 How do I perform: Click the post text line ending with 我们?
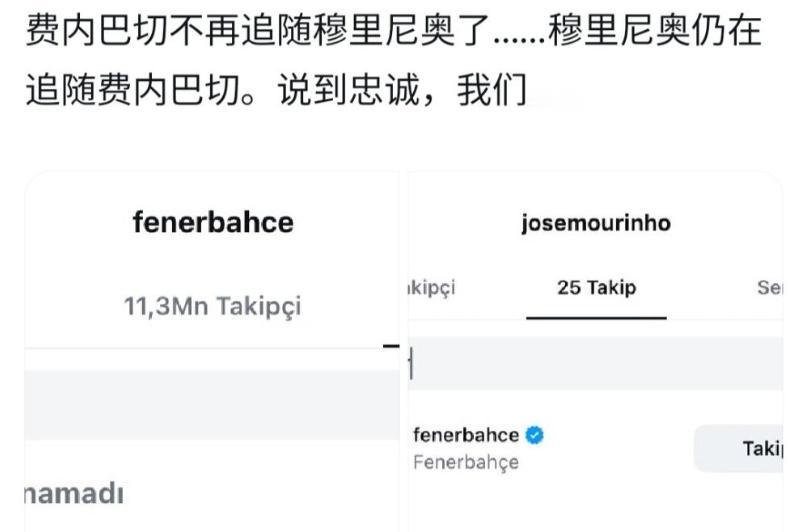click(276, 90)
